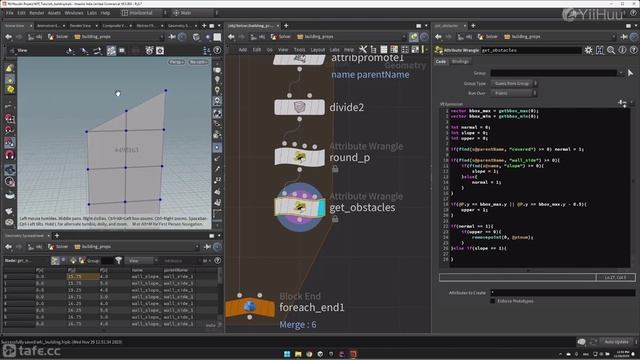Click the select tool in viewport toolbar

coord(70,51)
